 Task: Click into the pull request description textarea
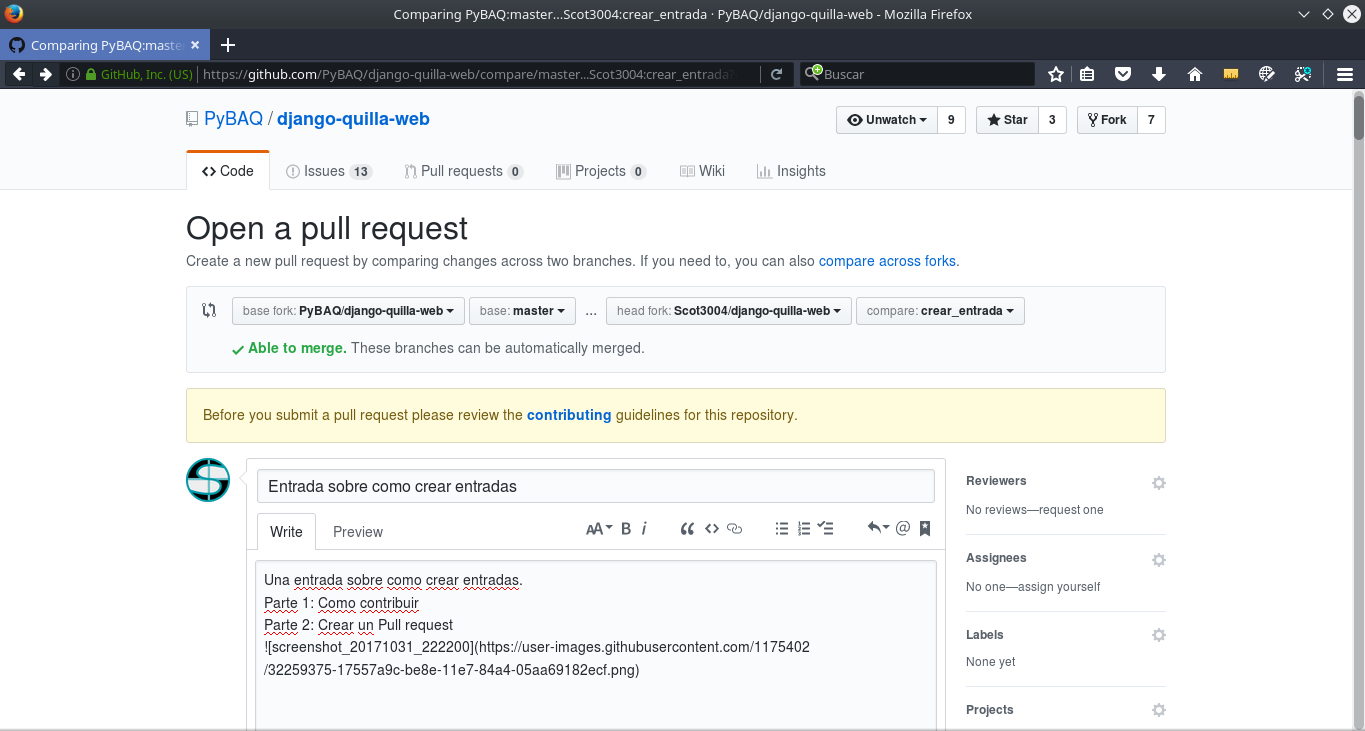[x=596, y=645]
